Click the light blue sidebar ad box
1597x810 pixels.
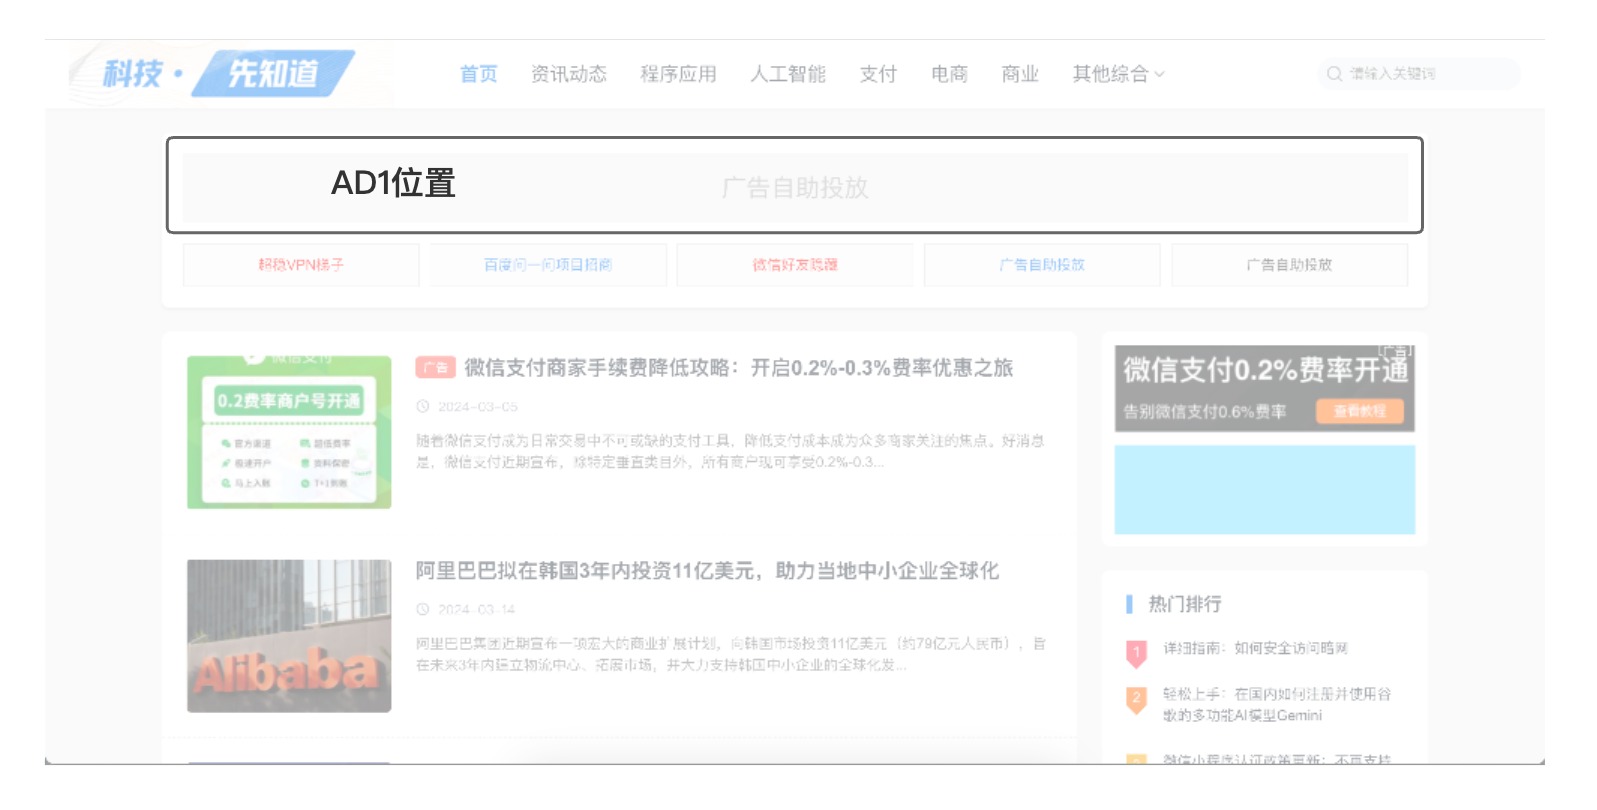point(1265,490)
